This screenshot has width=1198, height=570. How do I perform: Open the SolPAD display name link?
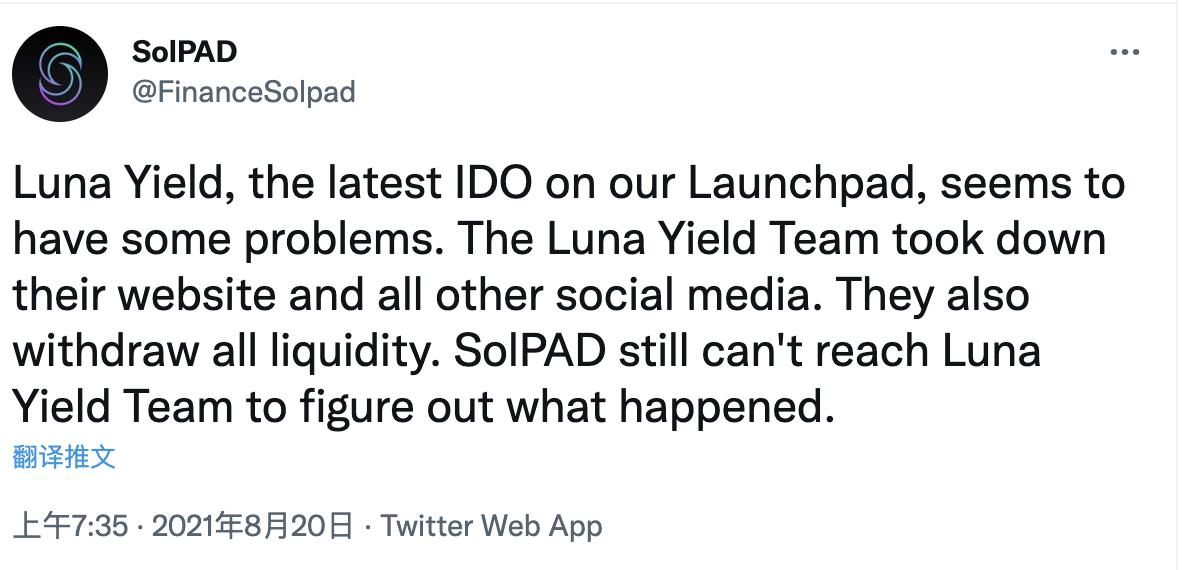pos(184,51)
